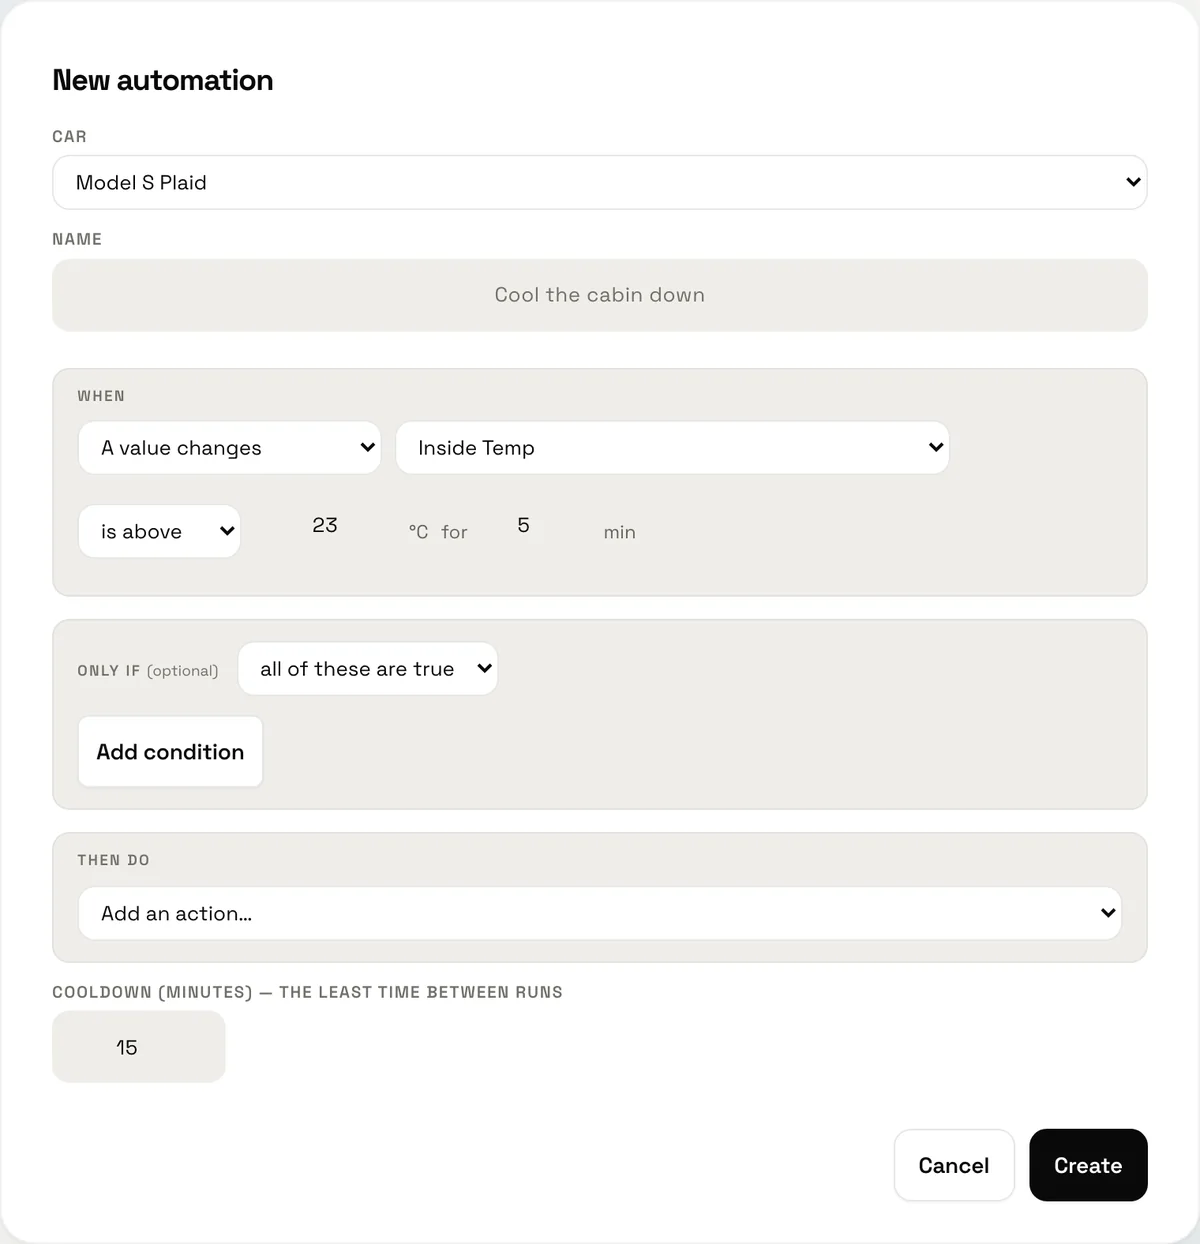
Task: Open the 'Inside Temp' value dropdown
Action: pos(673,448)
